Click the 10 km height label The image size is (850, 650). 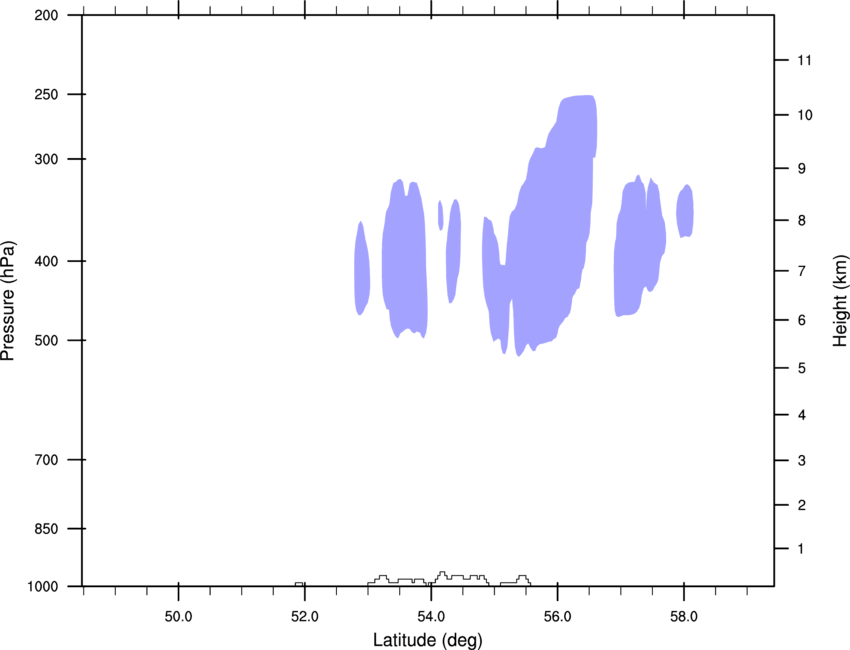[805, 115]
